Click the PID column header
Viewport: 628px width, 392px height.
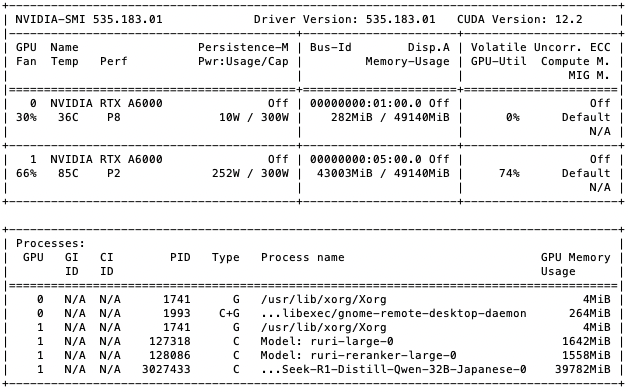tap(180, 257)
